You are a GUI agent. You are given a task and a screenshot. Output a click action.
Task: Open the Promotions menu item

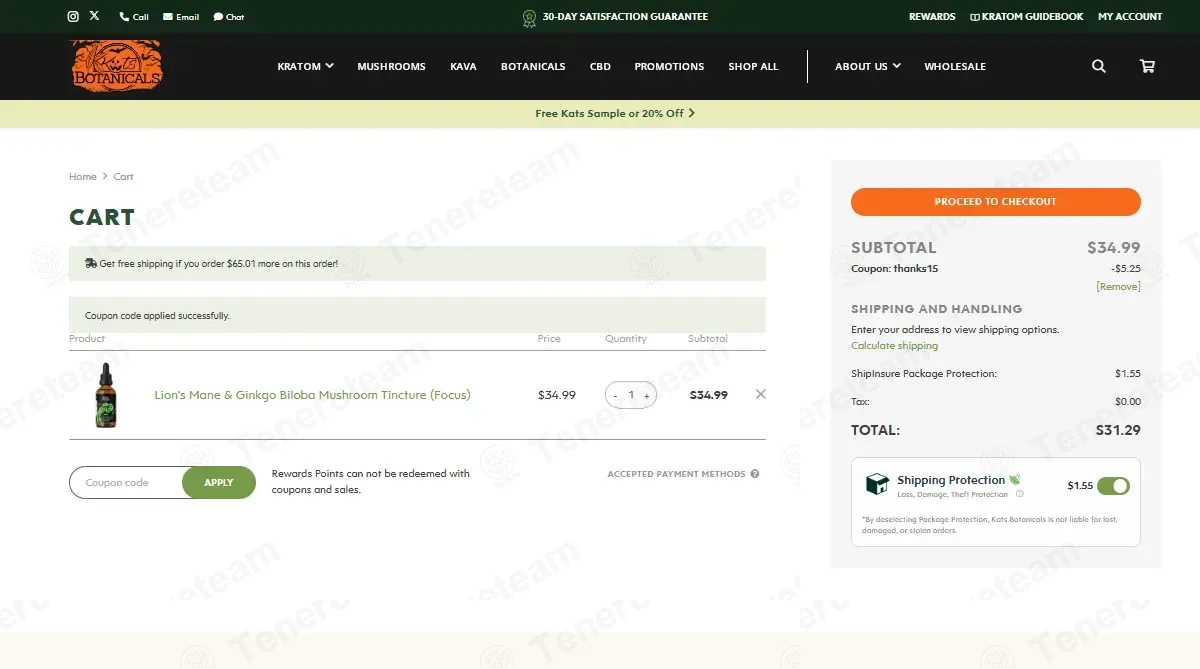tap(669, 66)
